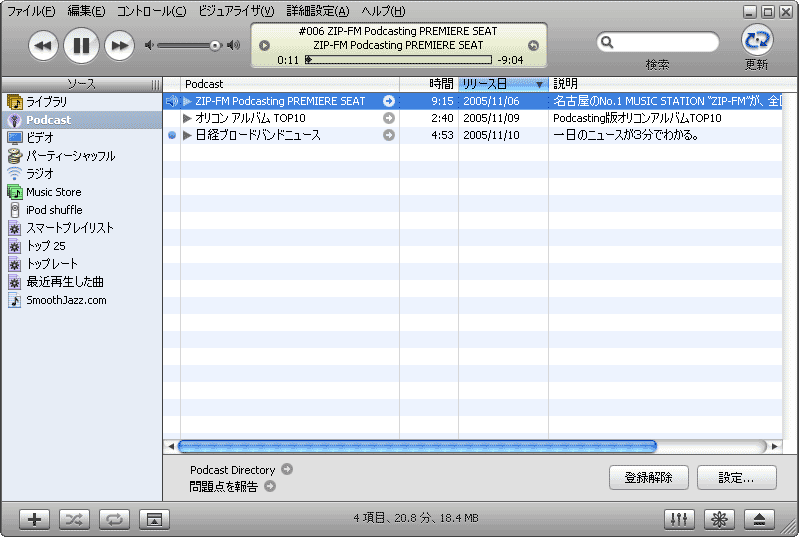The image size is (799, 537).
Task: Select Podcast in the source list
Action: click(82, 120)
